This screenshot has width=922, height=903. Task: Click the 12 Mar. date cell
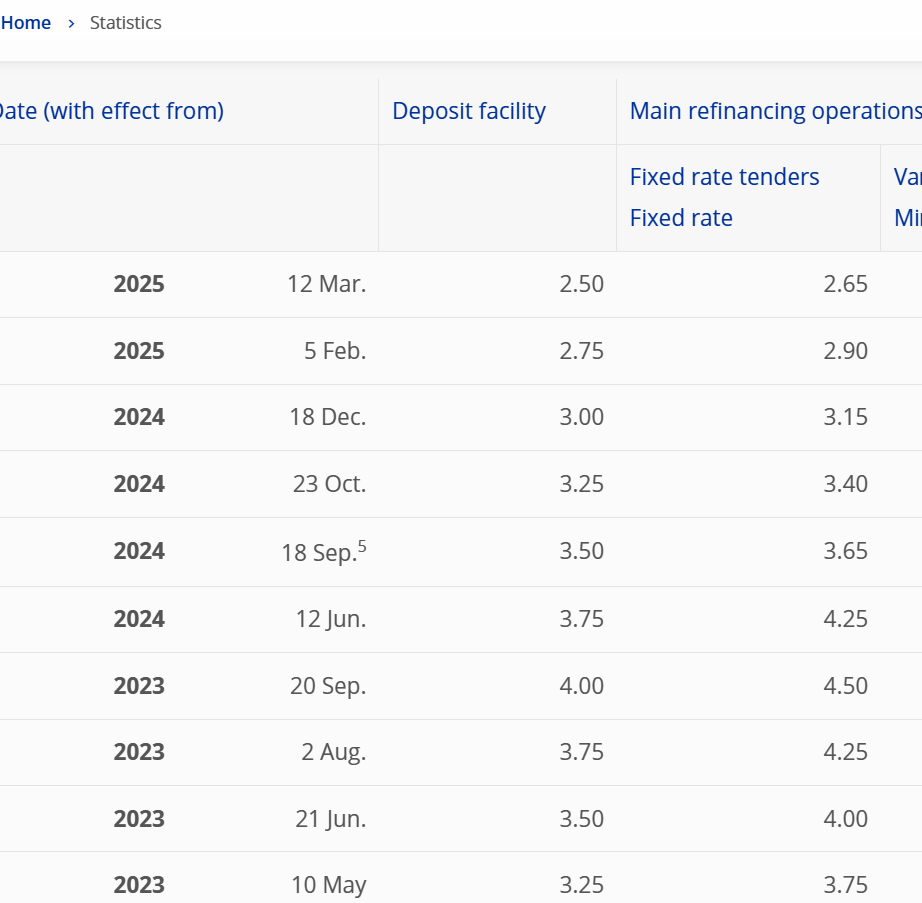pos(326,284)
